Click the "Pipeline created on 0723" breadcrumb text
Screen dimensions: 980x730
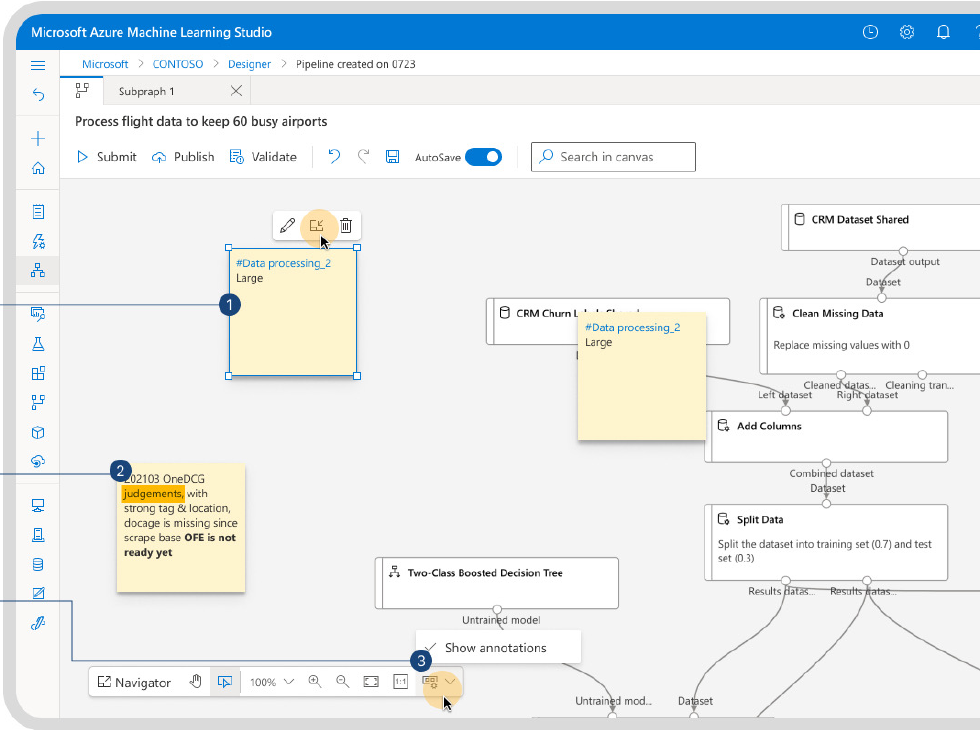click(356, 64)
